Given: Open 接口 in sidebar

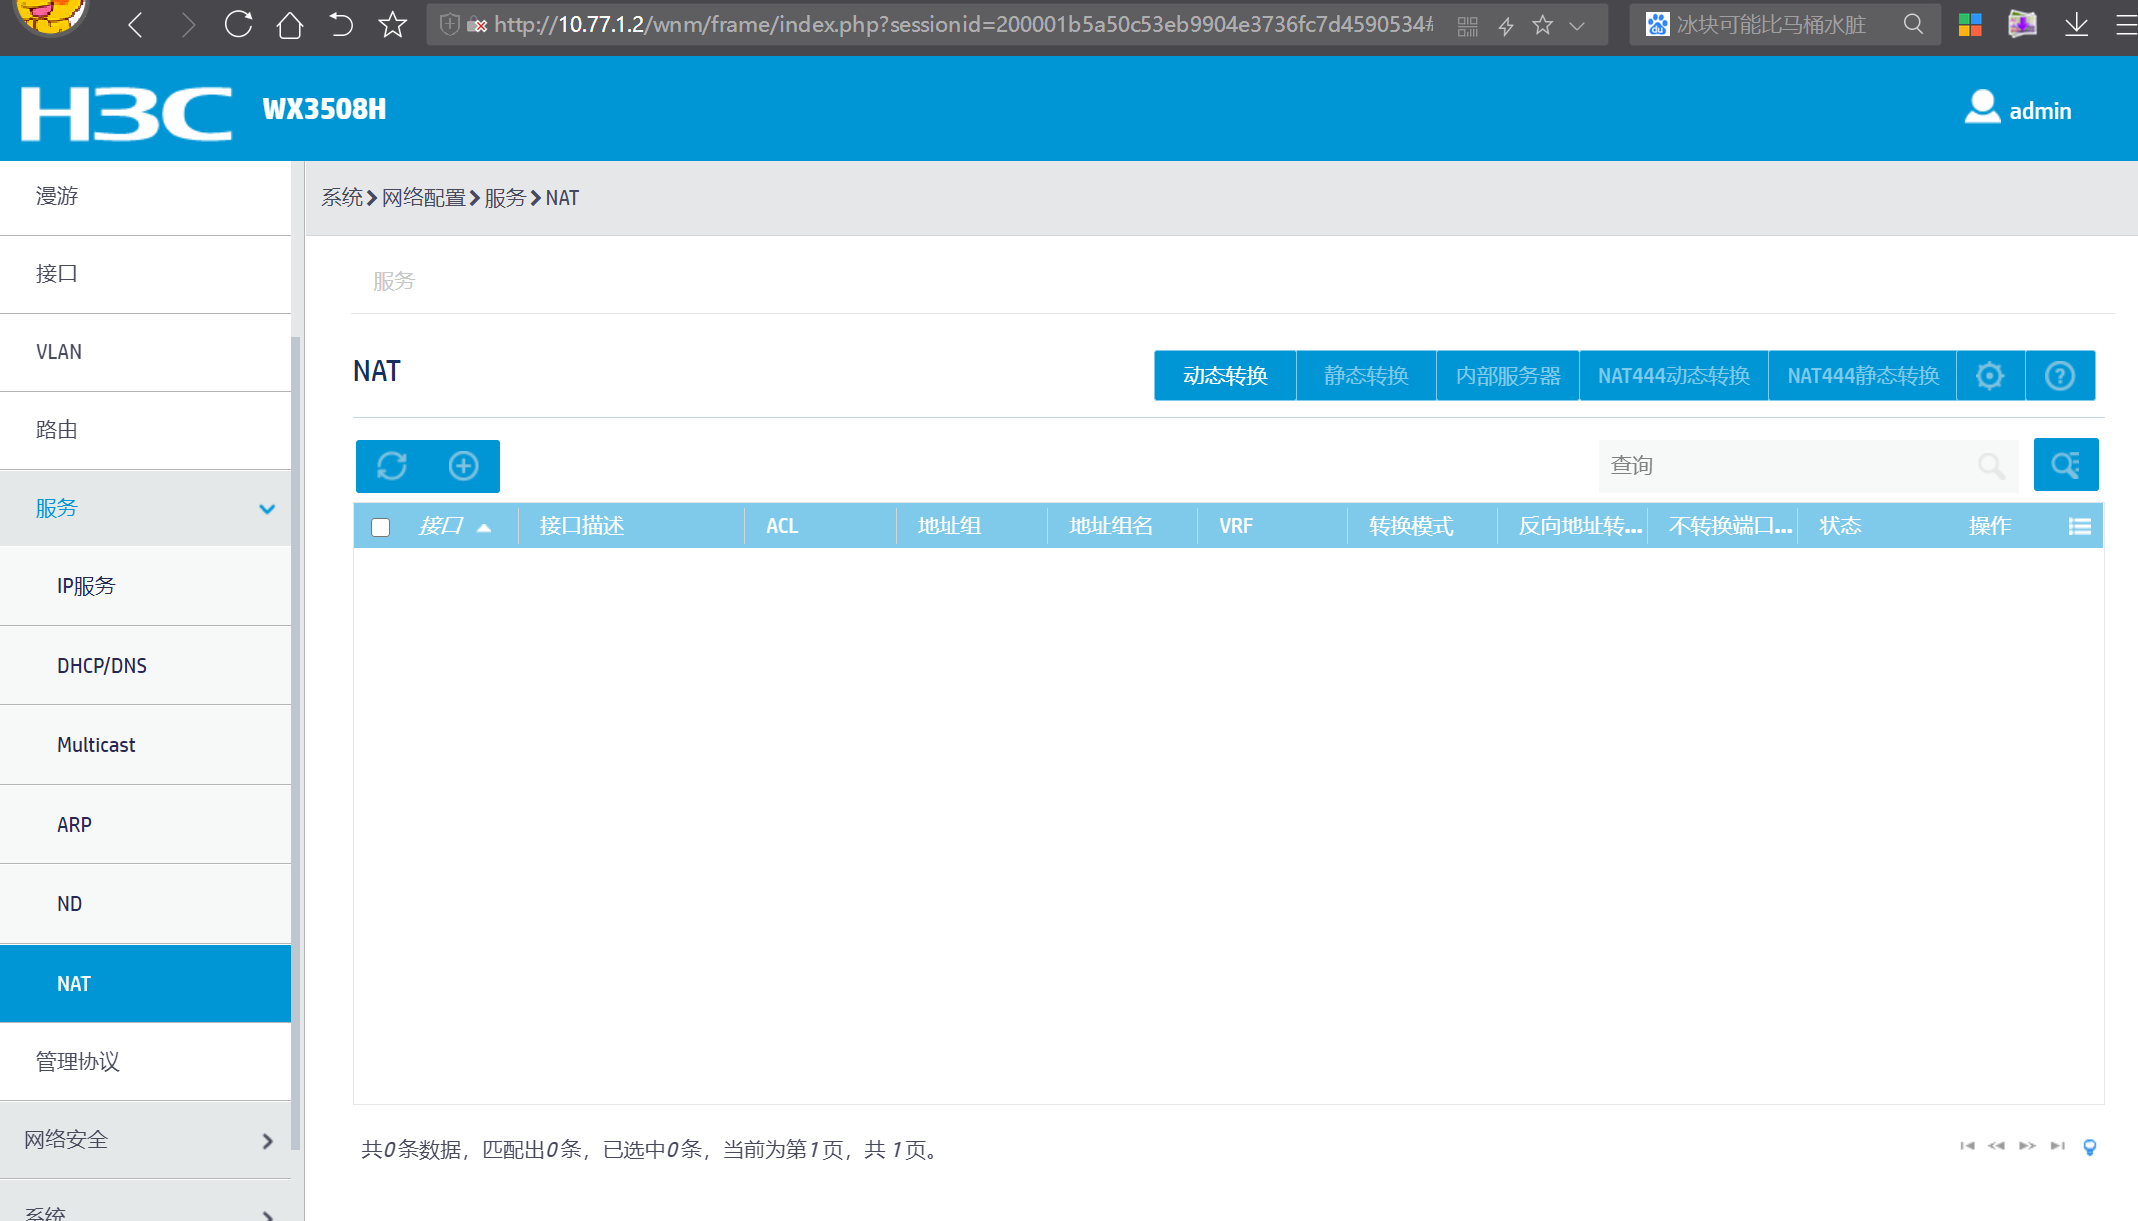Looking at the screenshot, I should [145, 274].
